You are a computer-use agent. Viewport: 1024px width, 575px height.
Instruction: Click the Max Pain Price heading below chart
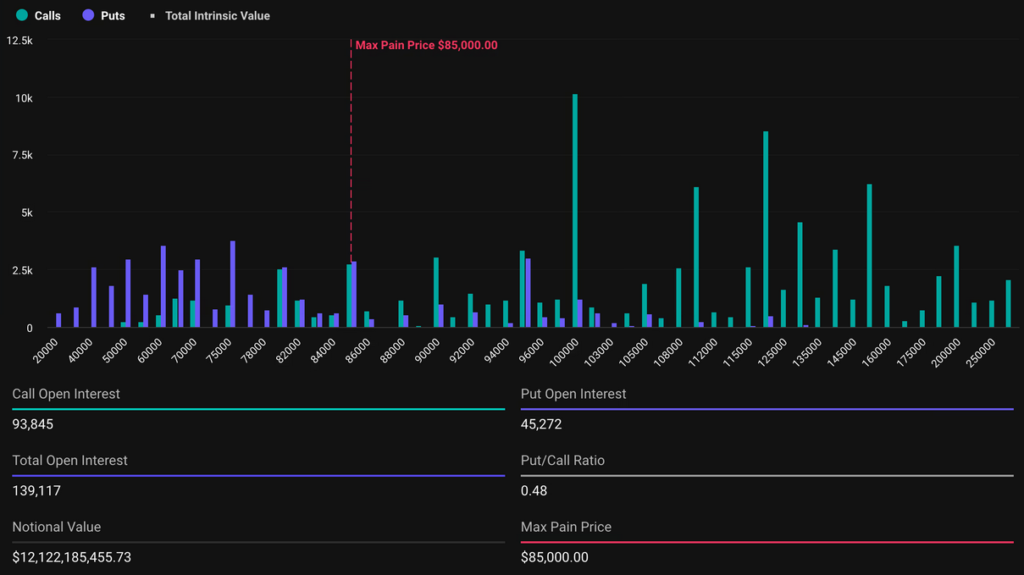(566, 526)
